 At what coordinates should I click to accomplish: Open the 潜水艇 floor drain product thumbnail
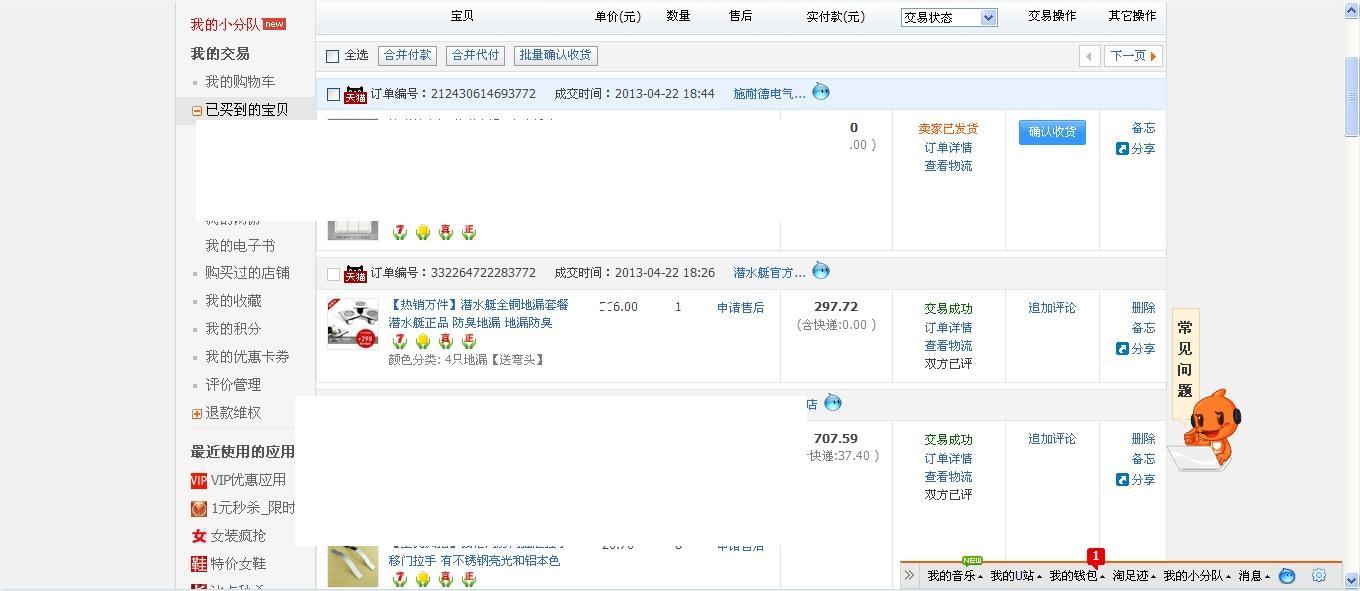click(x=353, y=323)
